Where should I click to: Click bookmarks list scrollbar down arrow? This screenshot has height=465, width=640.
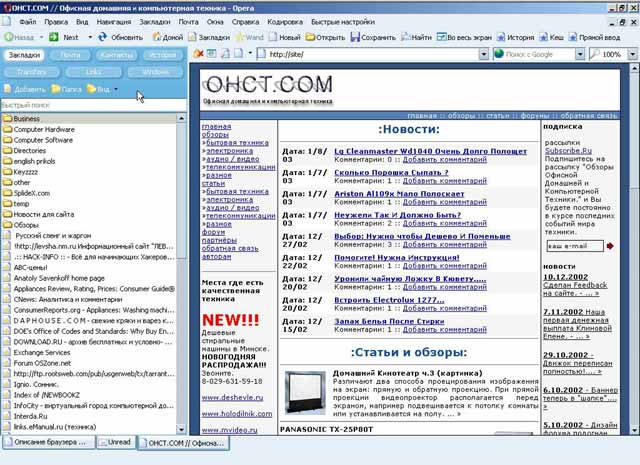point(181,429)
